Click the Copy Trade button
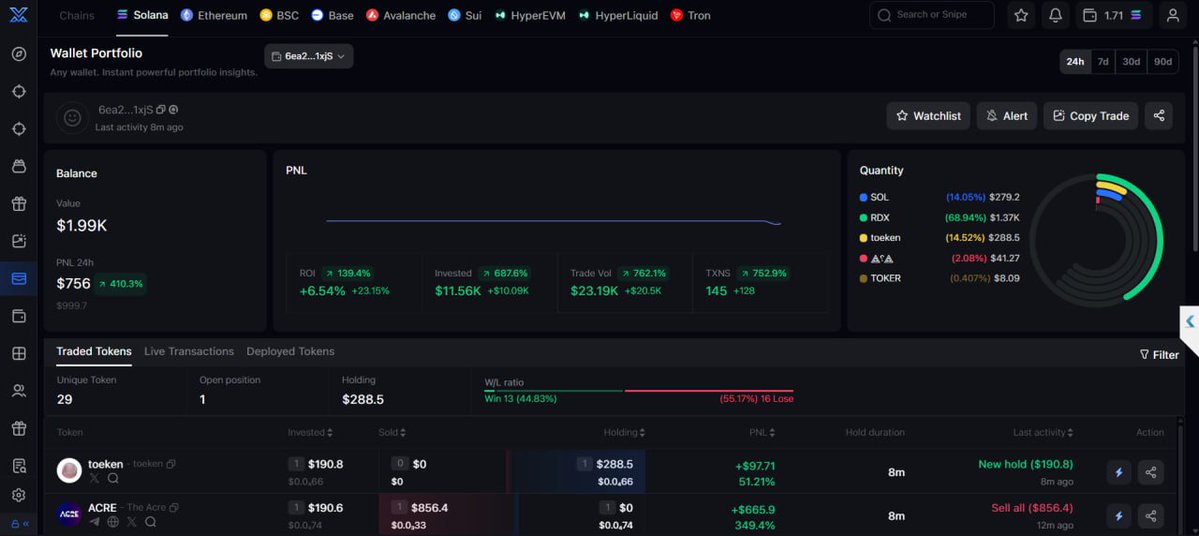Screen dimensions: 1199x536 click(1091, 115)
